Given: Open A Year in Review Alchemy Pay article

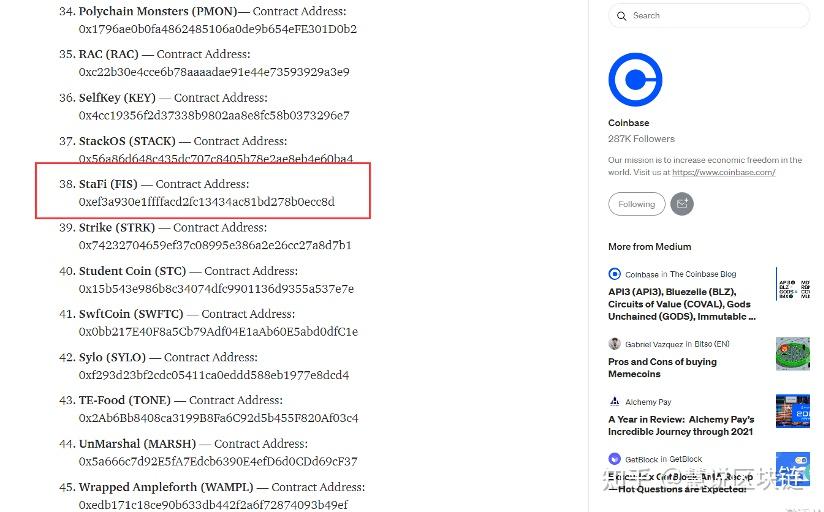Looking at the screenshot, I should point(681,425).
